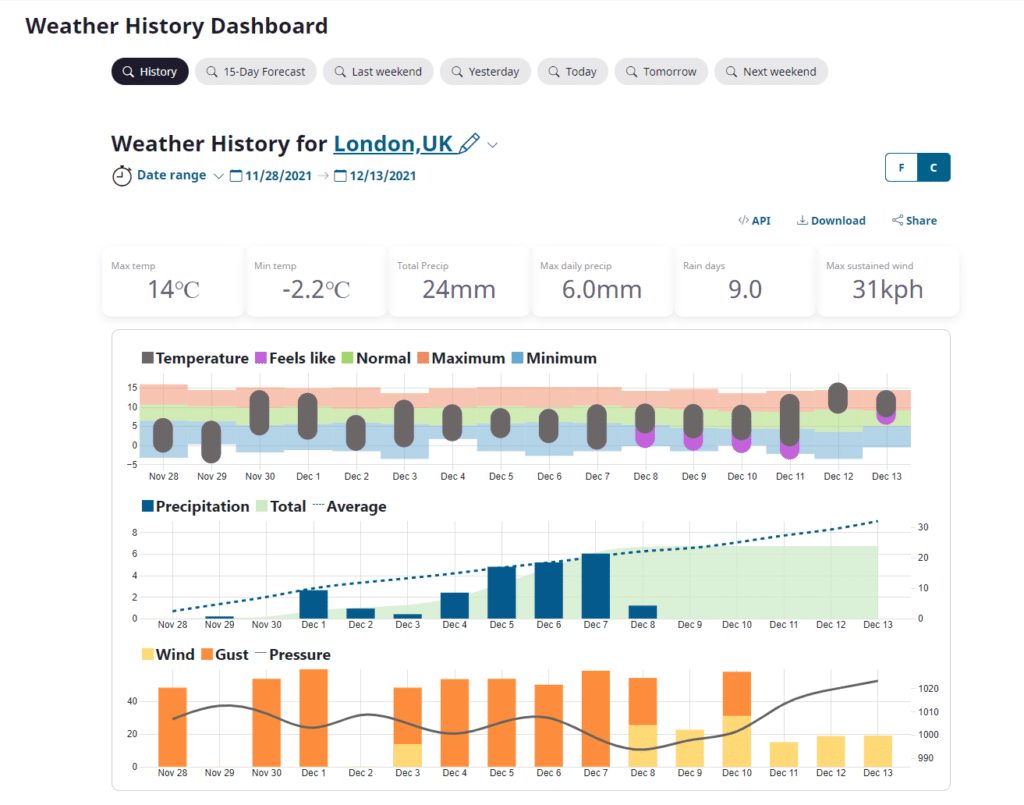
Task: Click the Dec 7 precipitation bar
Action: tap(596, 586)
